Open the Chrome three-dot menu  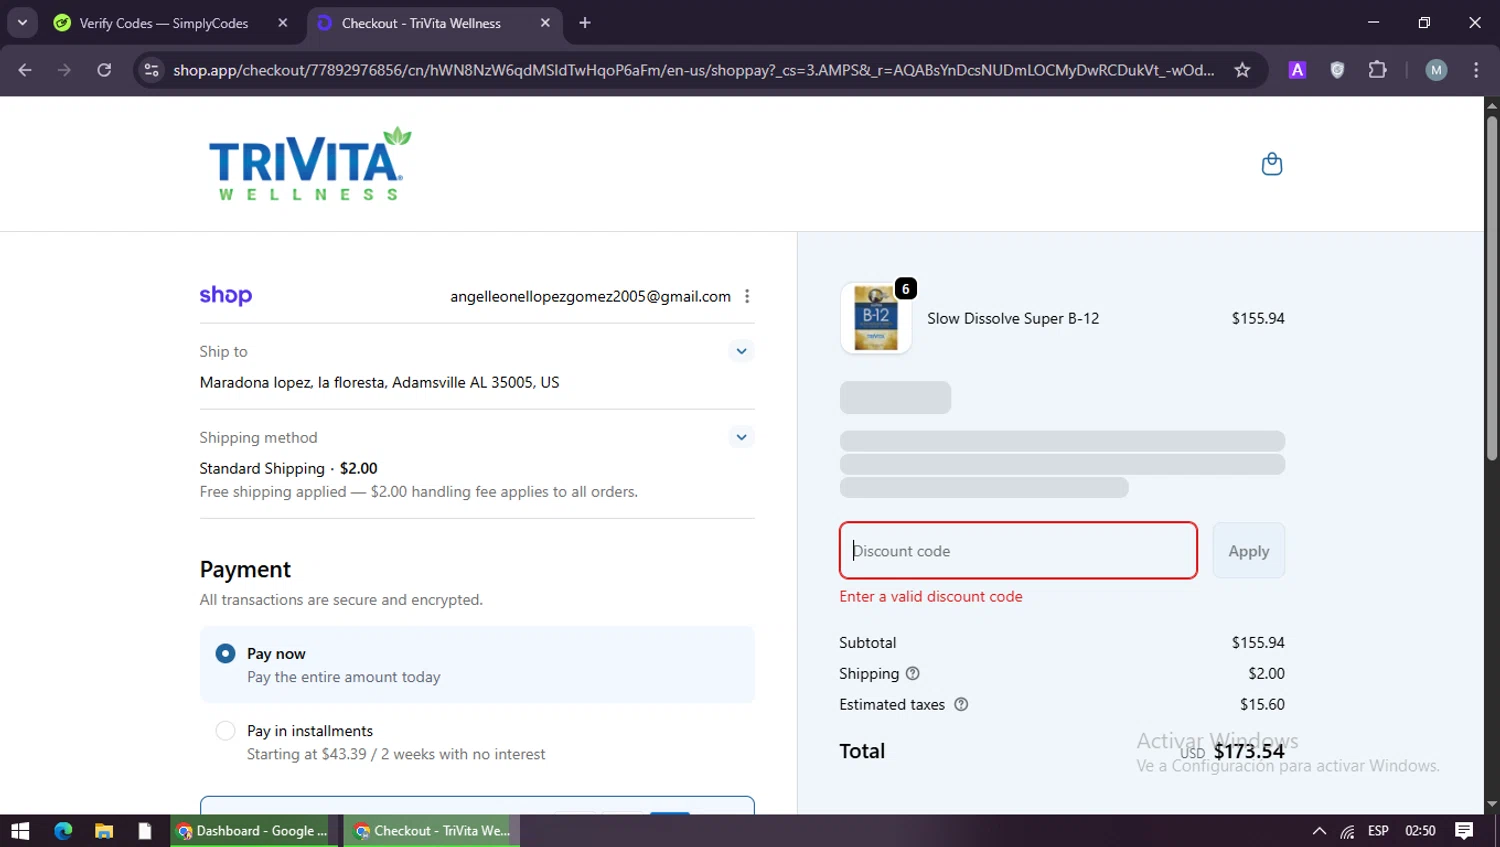tap(1476, 70)
